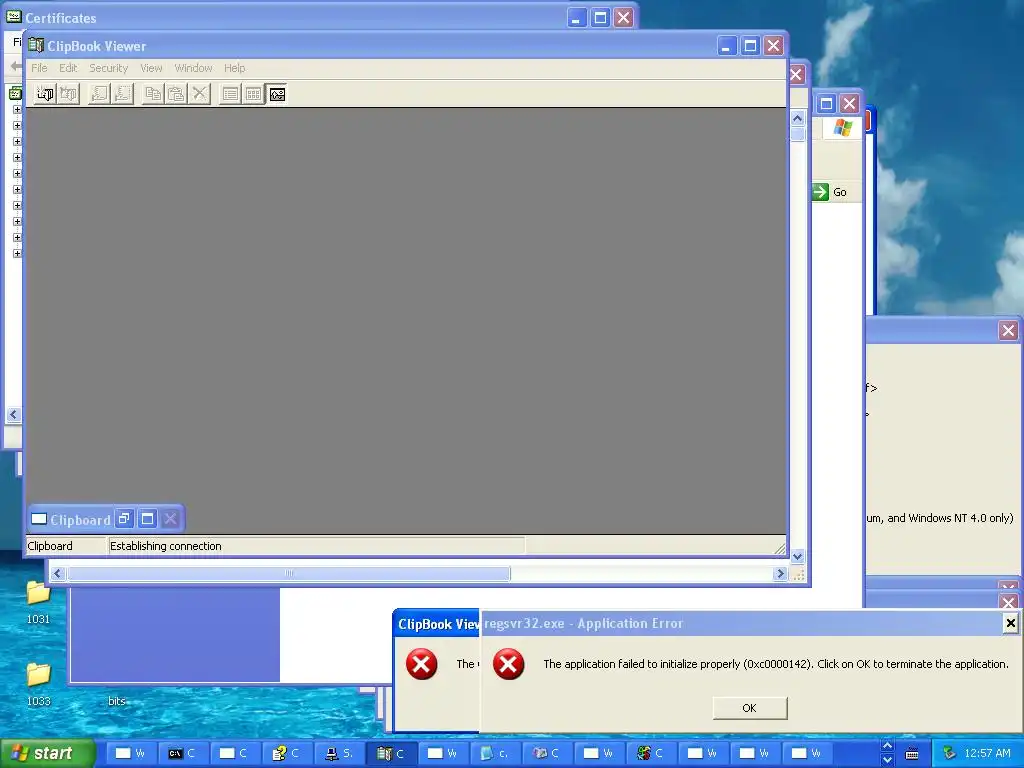Switch to the ClipBook Viewer taskbar button
Image resolution: width=1024 pixels, height=768 pixels.
click(x=391, y=753)
